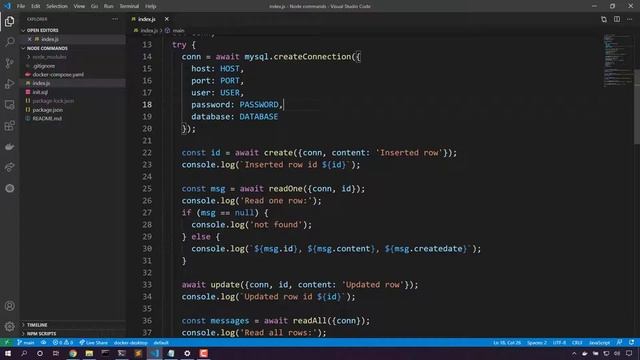Open the View menu

[x=79, y=6]
